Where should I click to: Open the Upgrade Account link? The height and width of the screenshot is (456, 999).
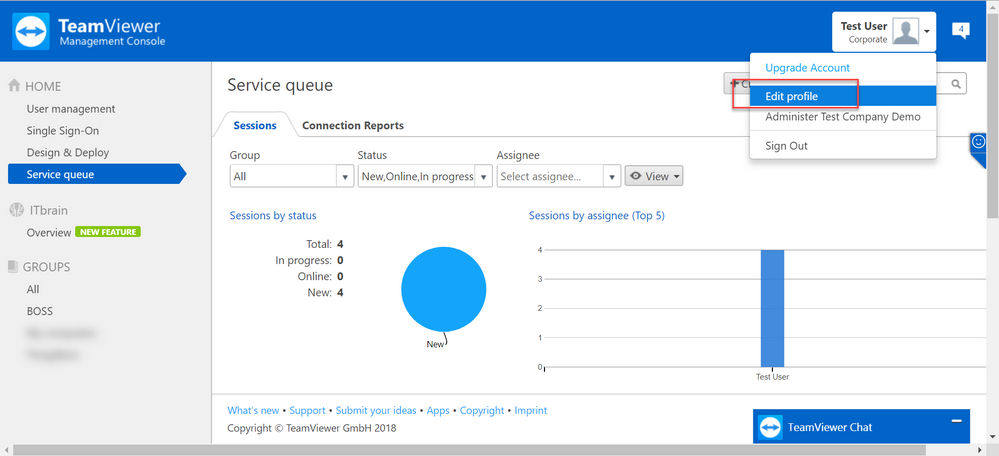click(x=807, y=68)
